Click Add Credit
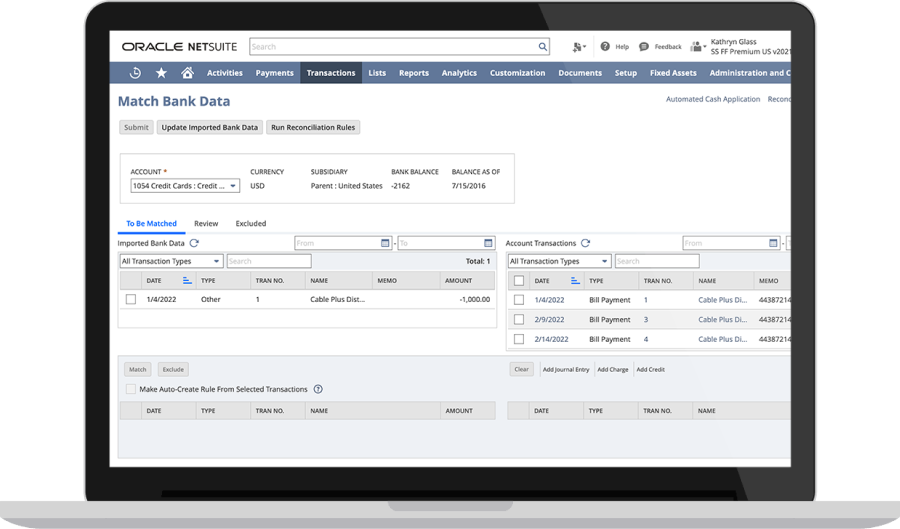 (x=650, y=369)
